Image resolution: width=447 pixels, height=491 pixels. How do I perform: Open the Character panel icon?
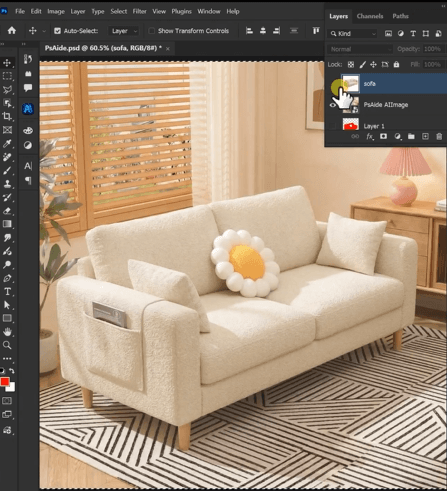pos(28,166)
